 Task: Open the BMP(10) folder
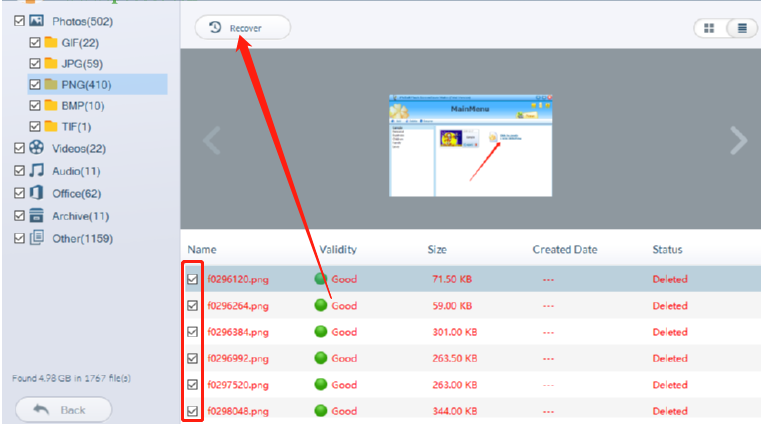pyautogui.click(x=83, y=106)
